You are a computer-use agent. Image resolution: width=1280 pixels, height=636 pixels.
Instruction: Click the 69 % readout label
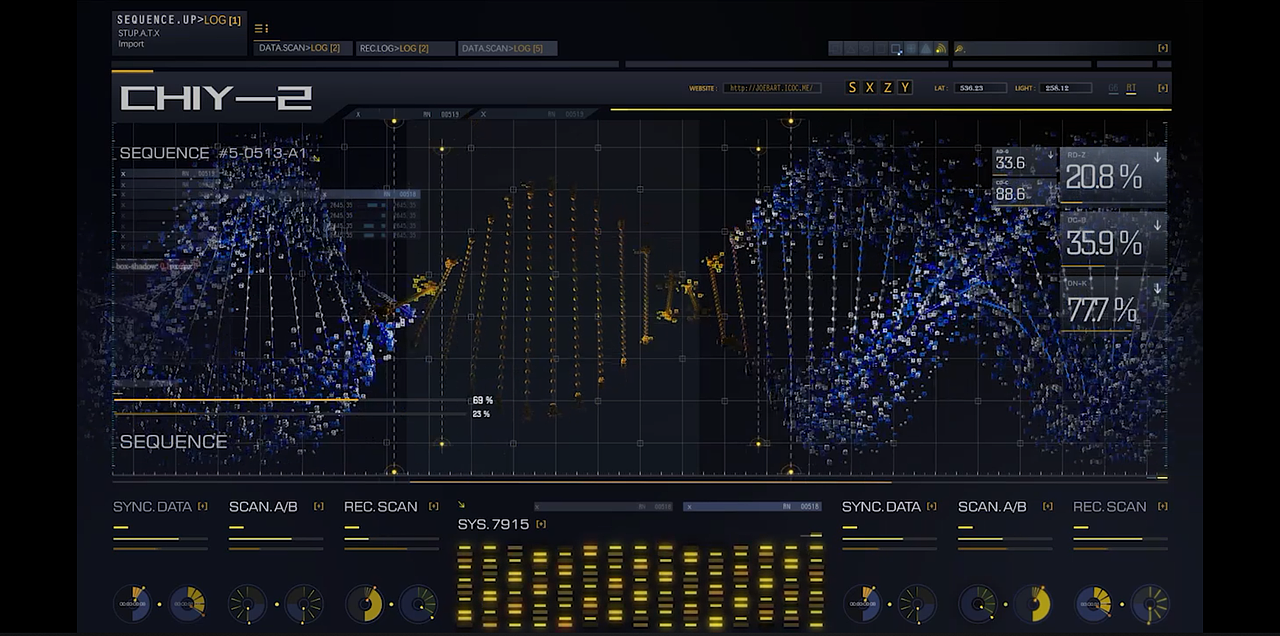483,400
